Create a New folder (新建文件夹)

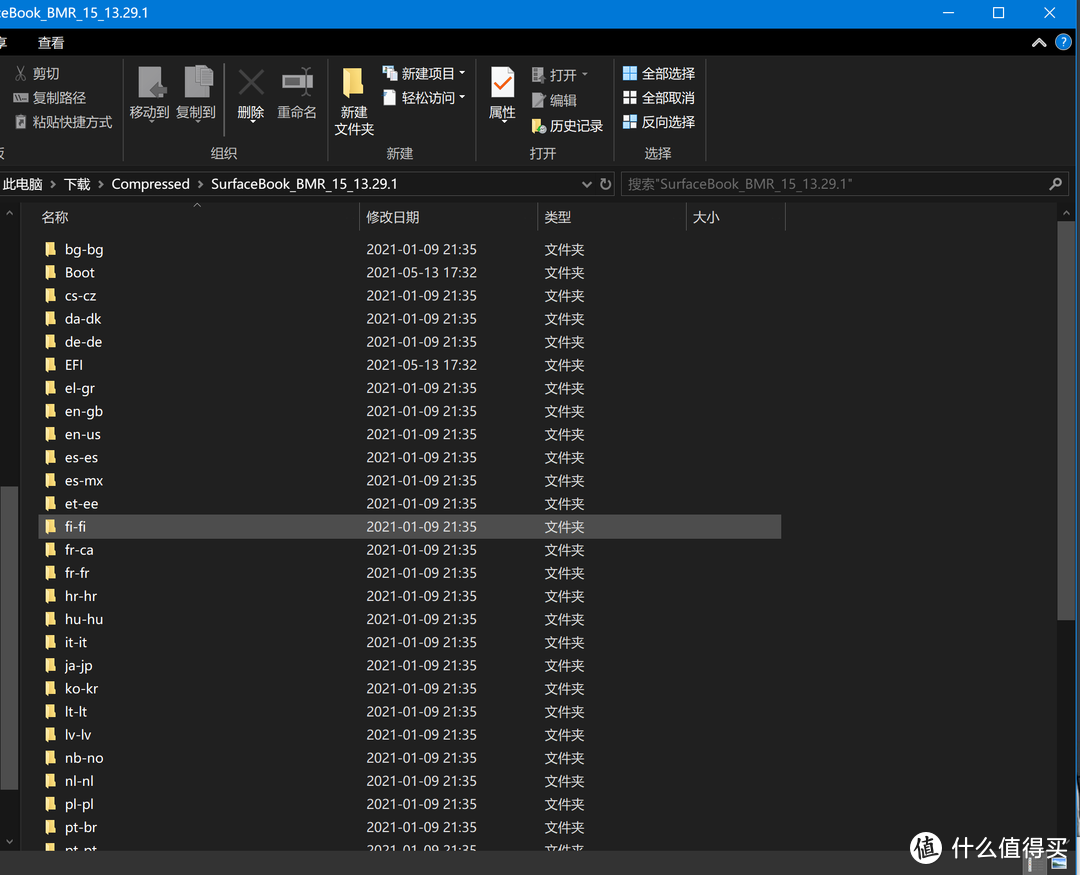click(354, 101)
